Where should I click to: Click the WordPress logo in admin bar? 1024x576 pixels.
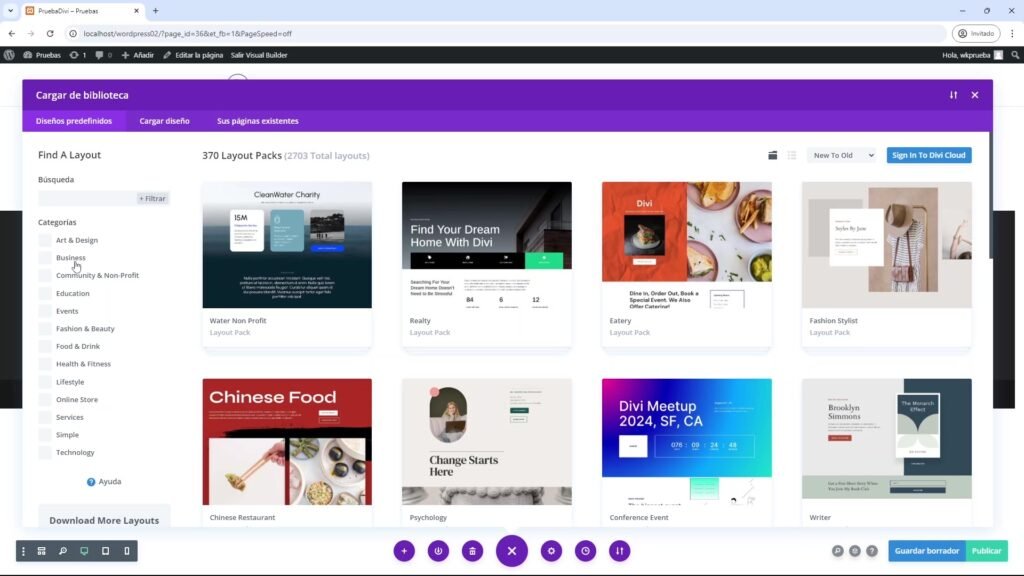pyautogui.click(x=9, y=55)
